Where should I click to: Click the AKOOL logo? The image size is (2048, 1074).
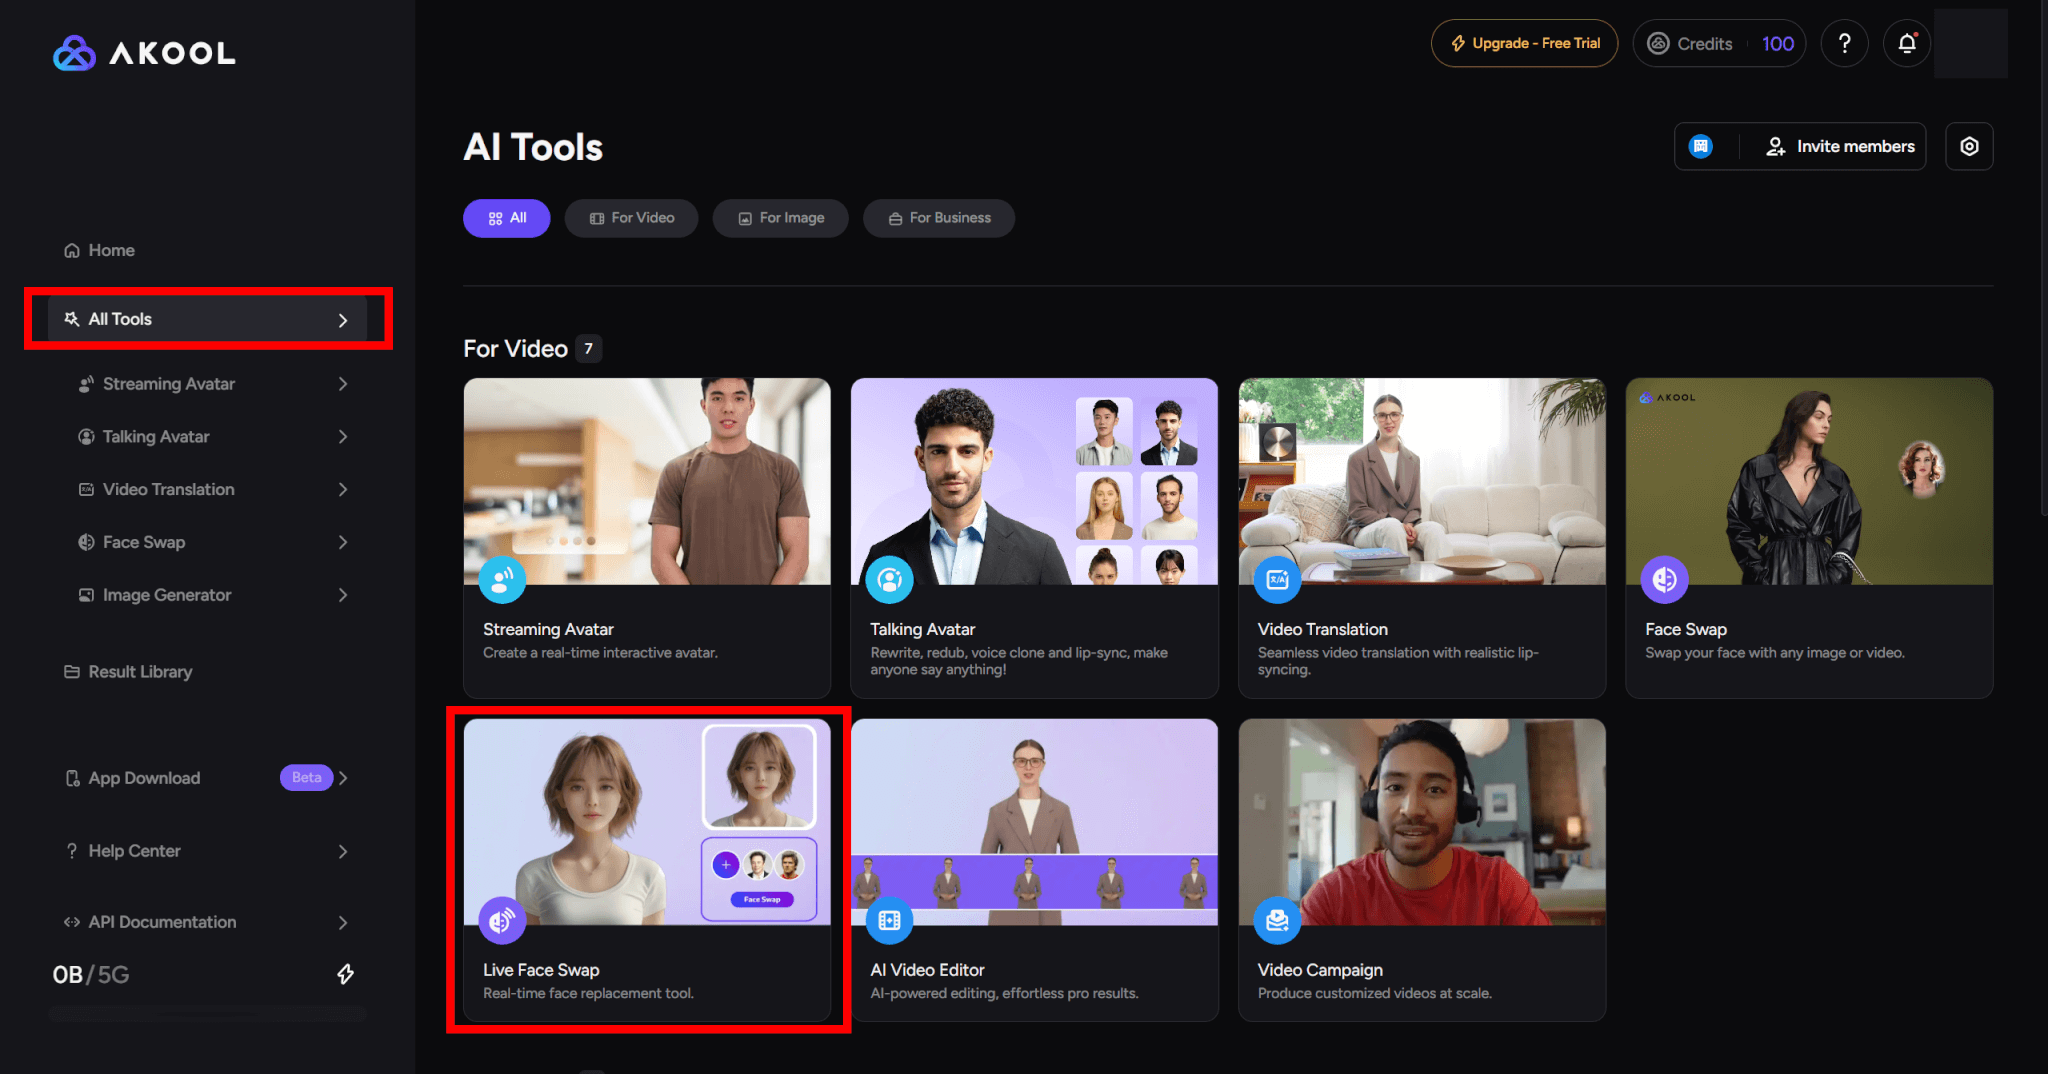tap(145, 53)
